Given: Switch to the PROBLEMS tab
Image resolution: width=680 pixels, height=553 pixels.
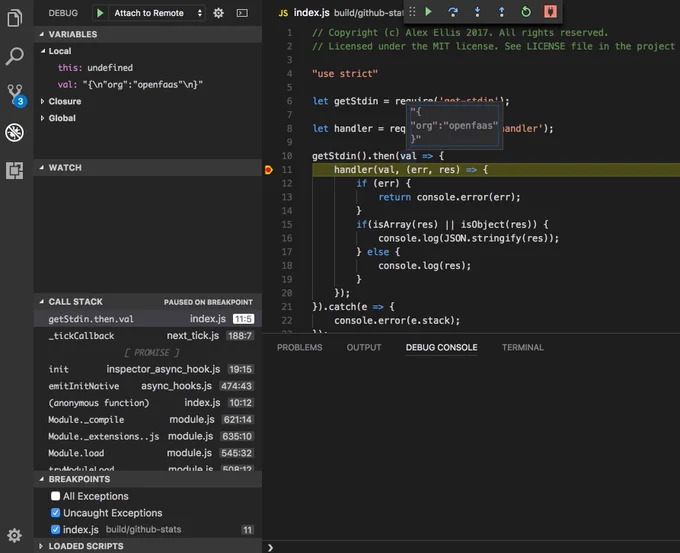Looking at the screenshot, I should pyautogui.click(x=300, y=347).
